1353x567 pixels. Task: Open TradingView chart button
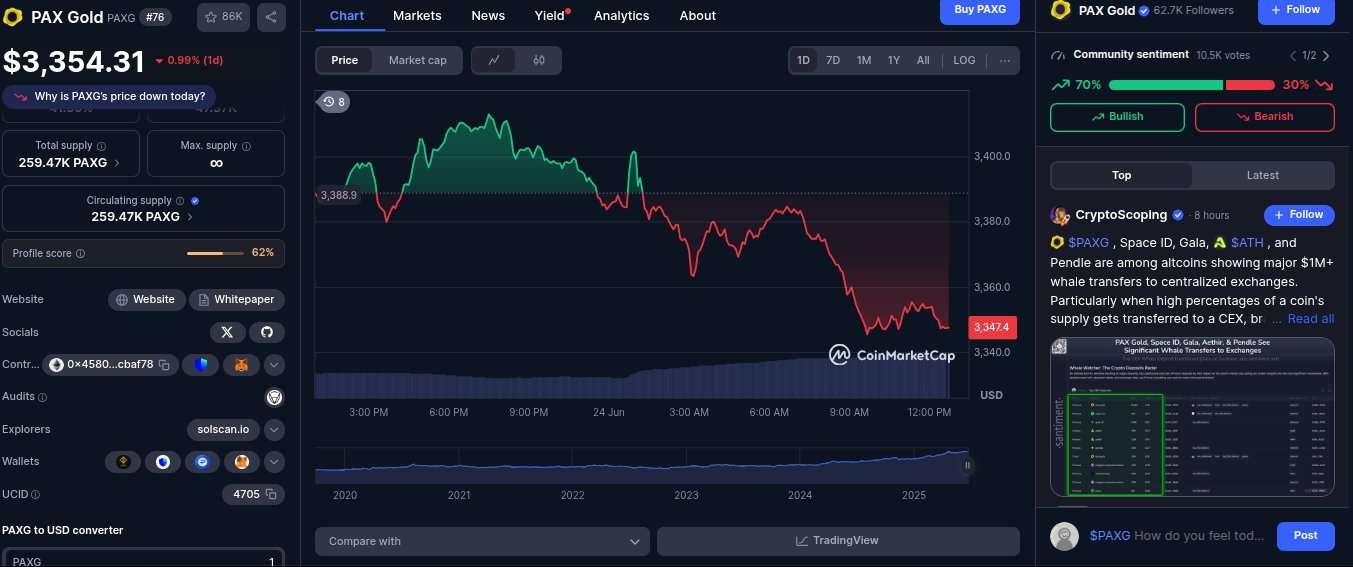point(838,541)
